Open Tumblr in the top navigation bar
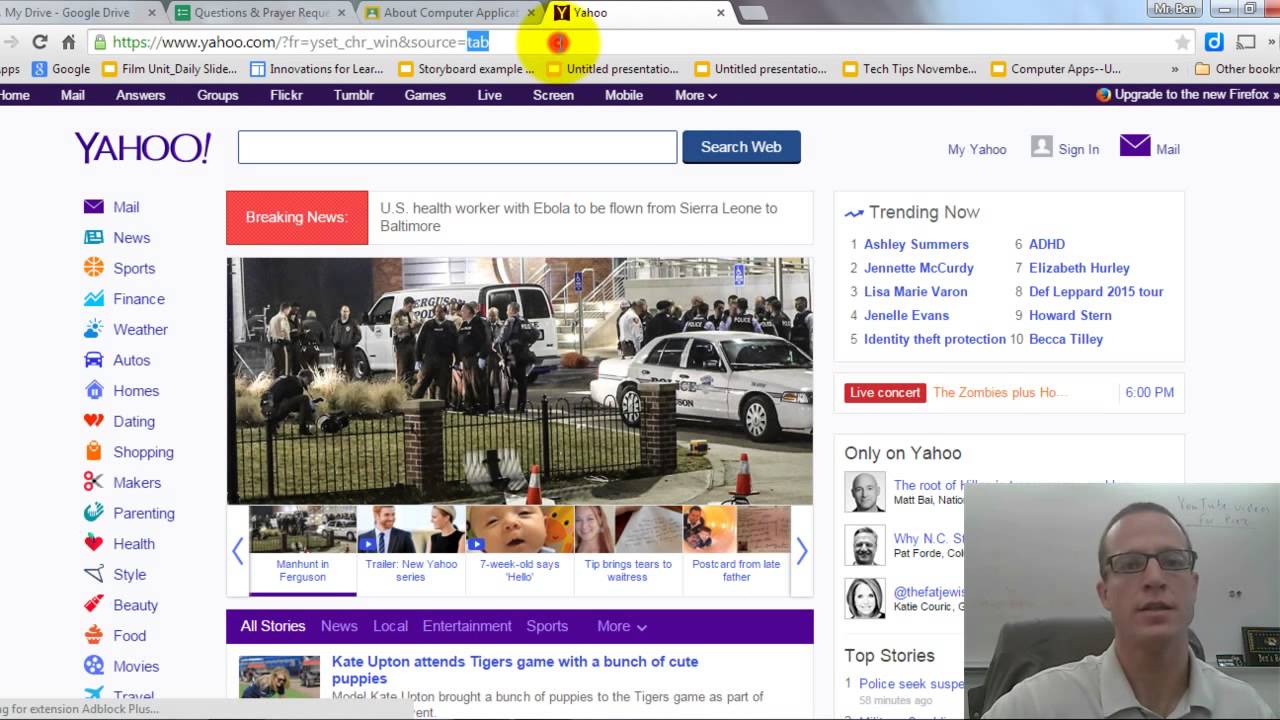Screen dimensions: 1280x720 point(354,95)
